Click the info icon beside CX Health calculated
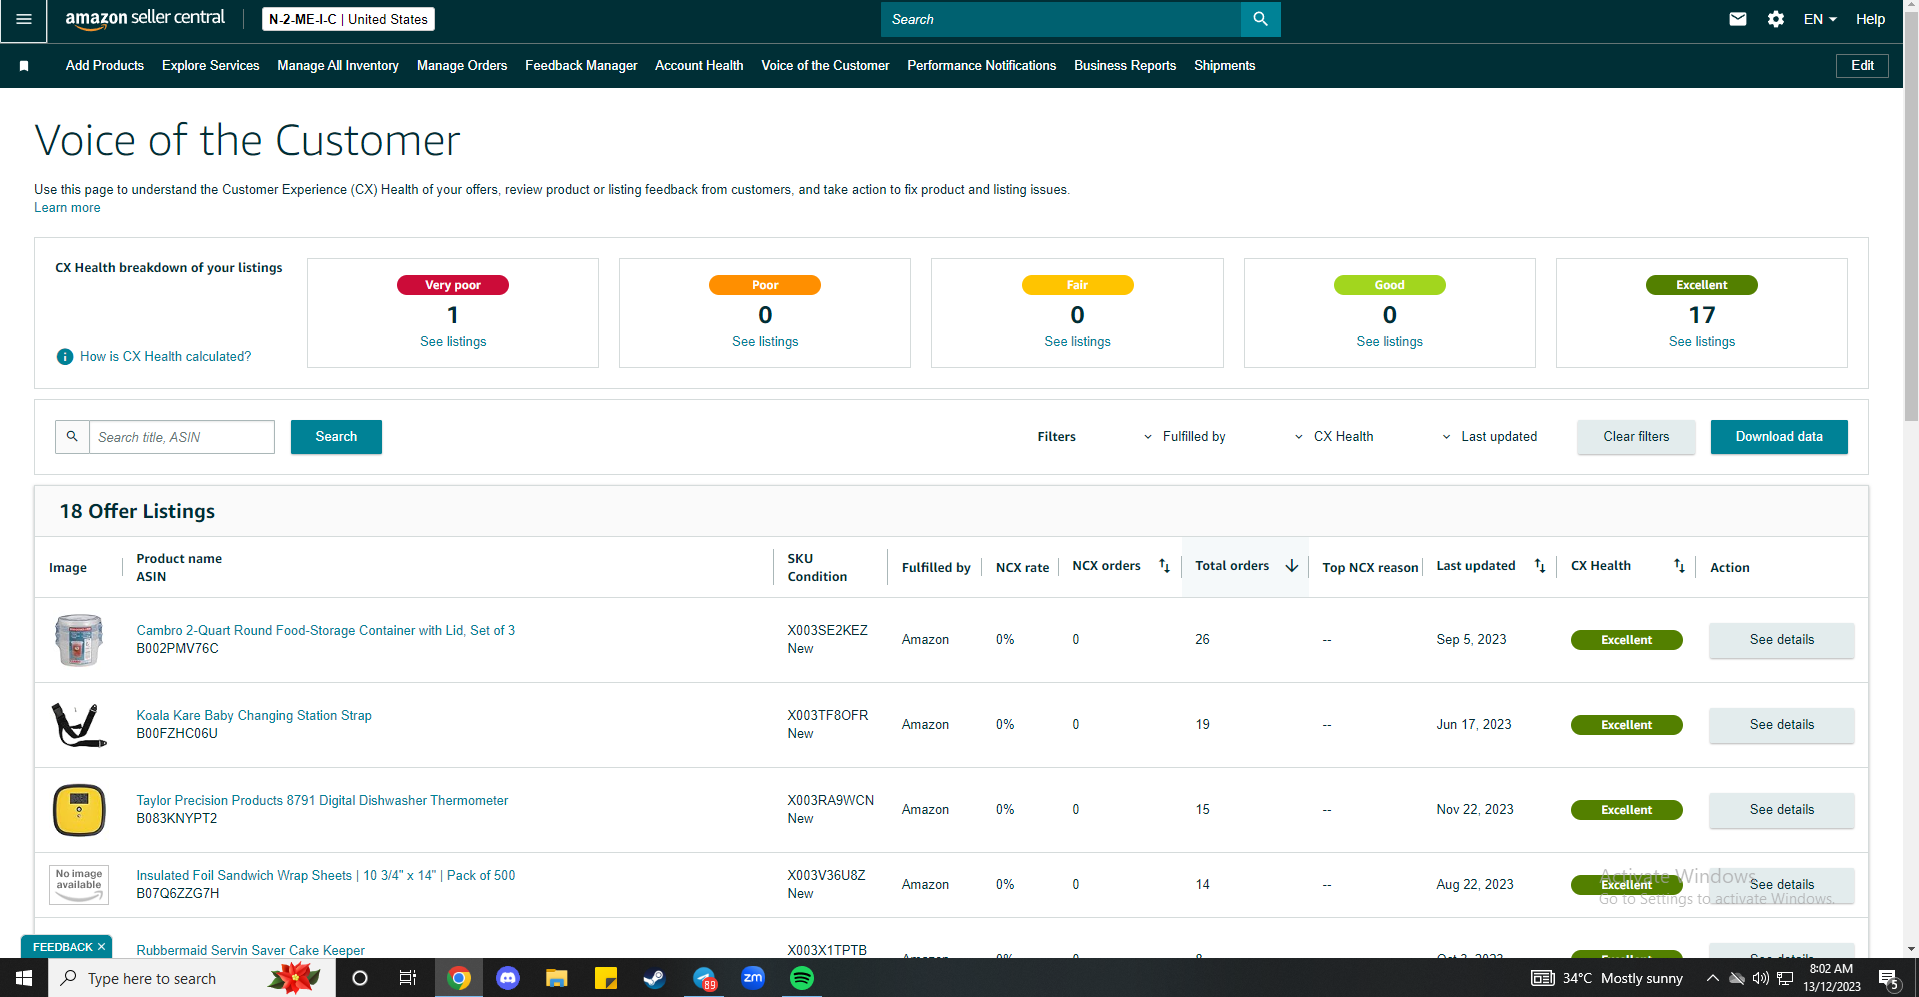 (x=65, y=357)
